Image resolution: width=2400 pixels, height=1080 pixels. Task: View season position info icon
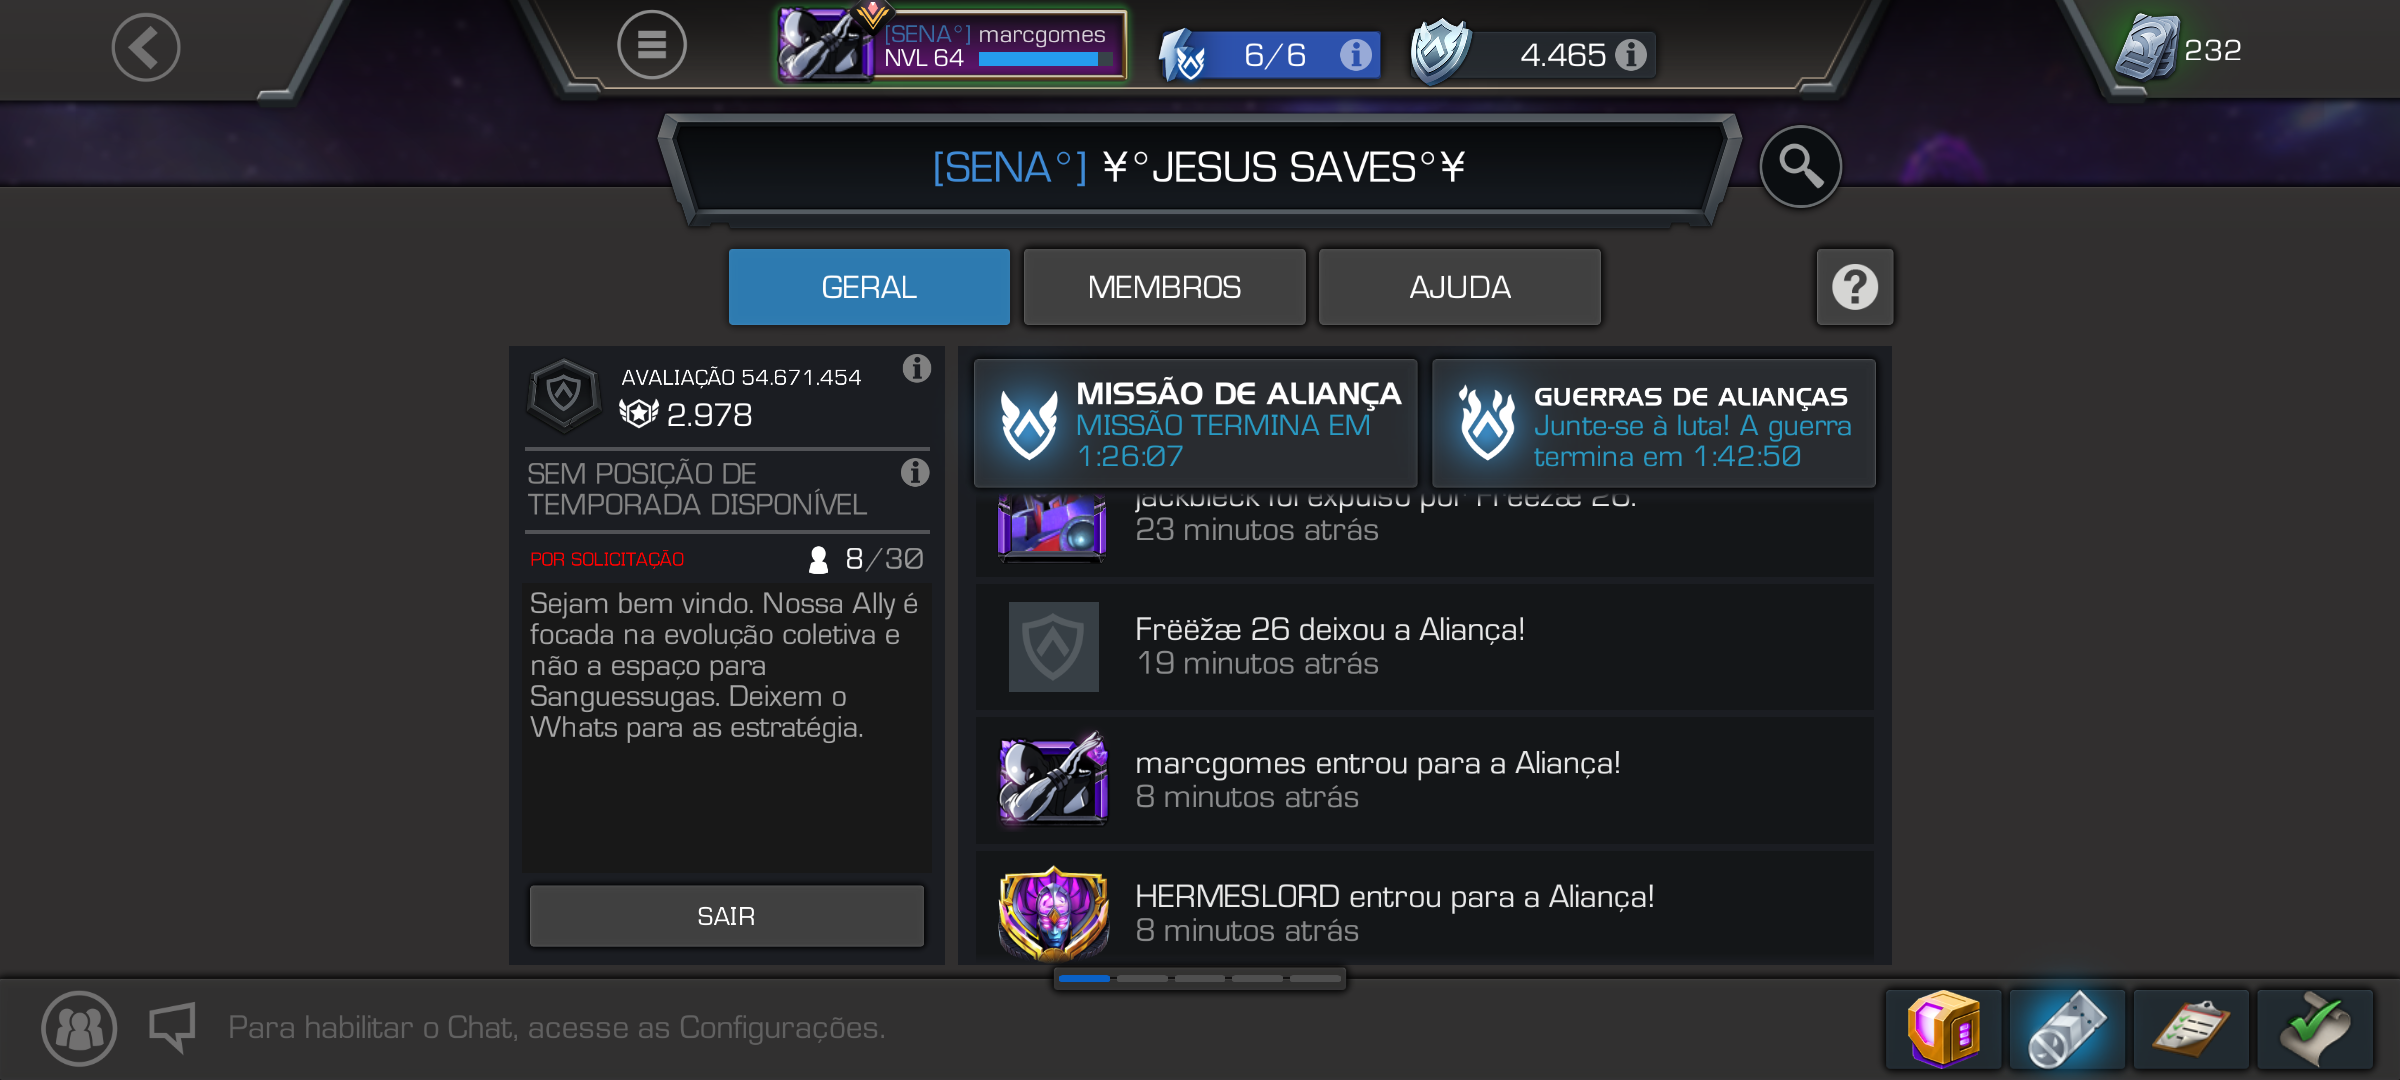pos(915,472)
